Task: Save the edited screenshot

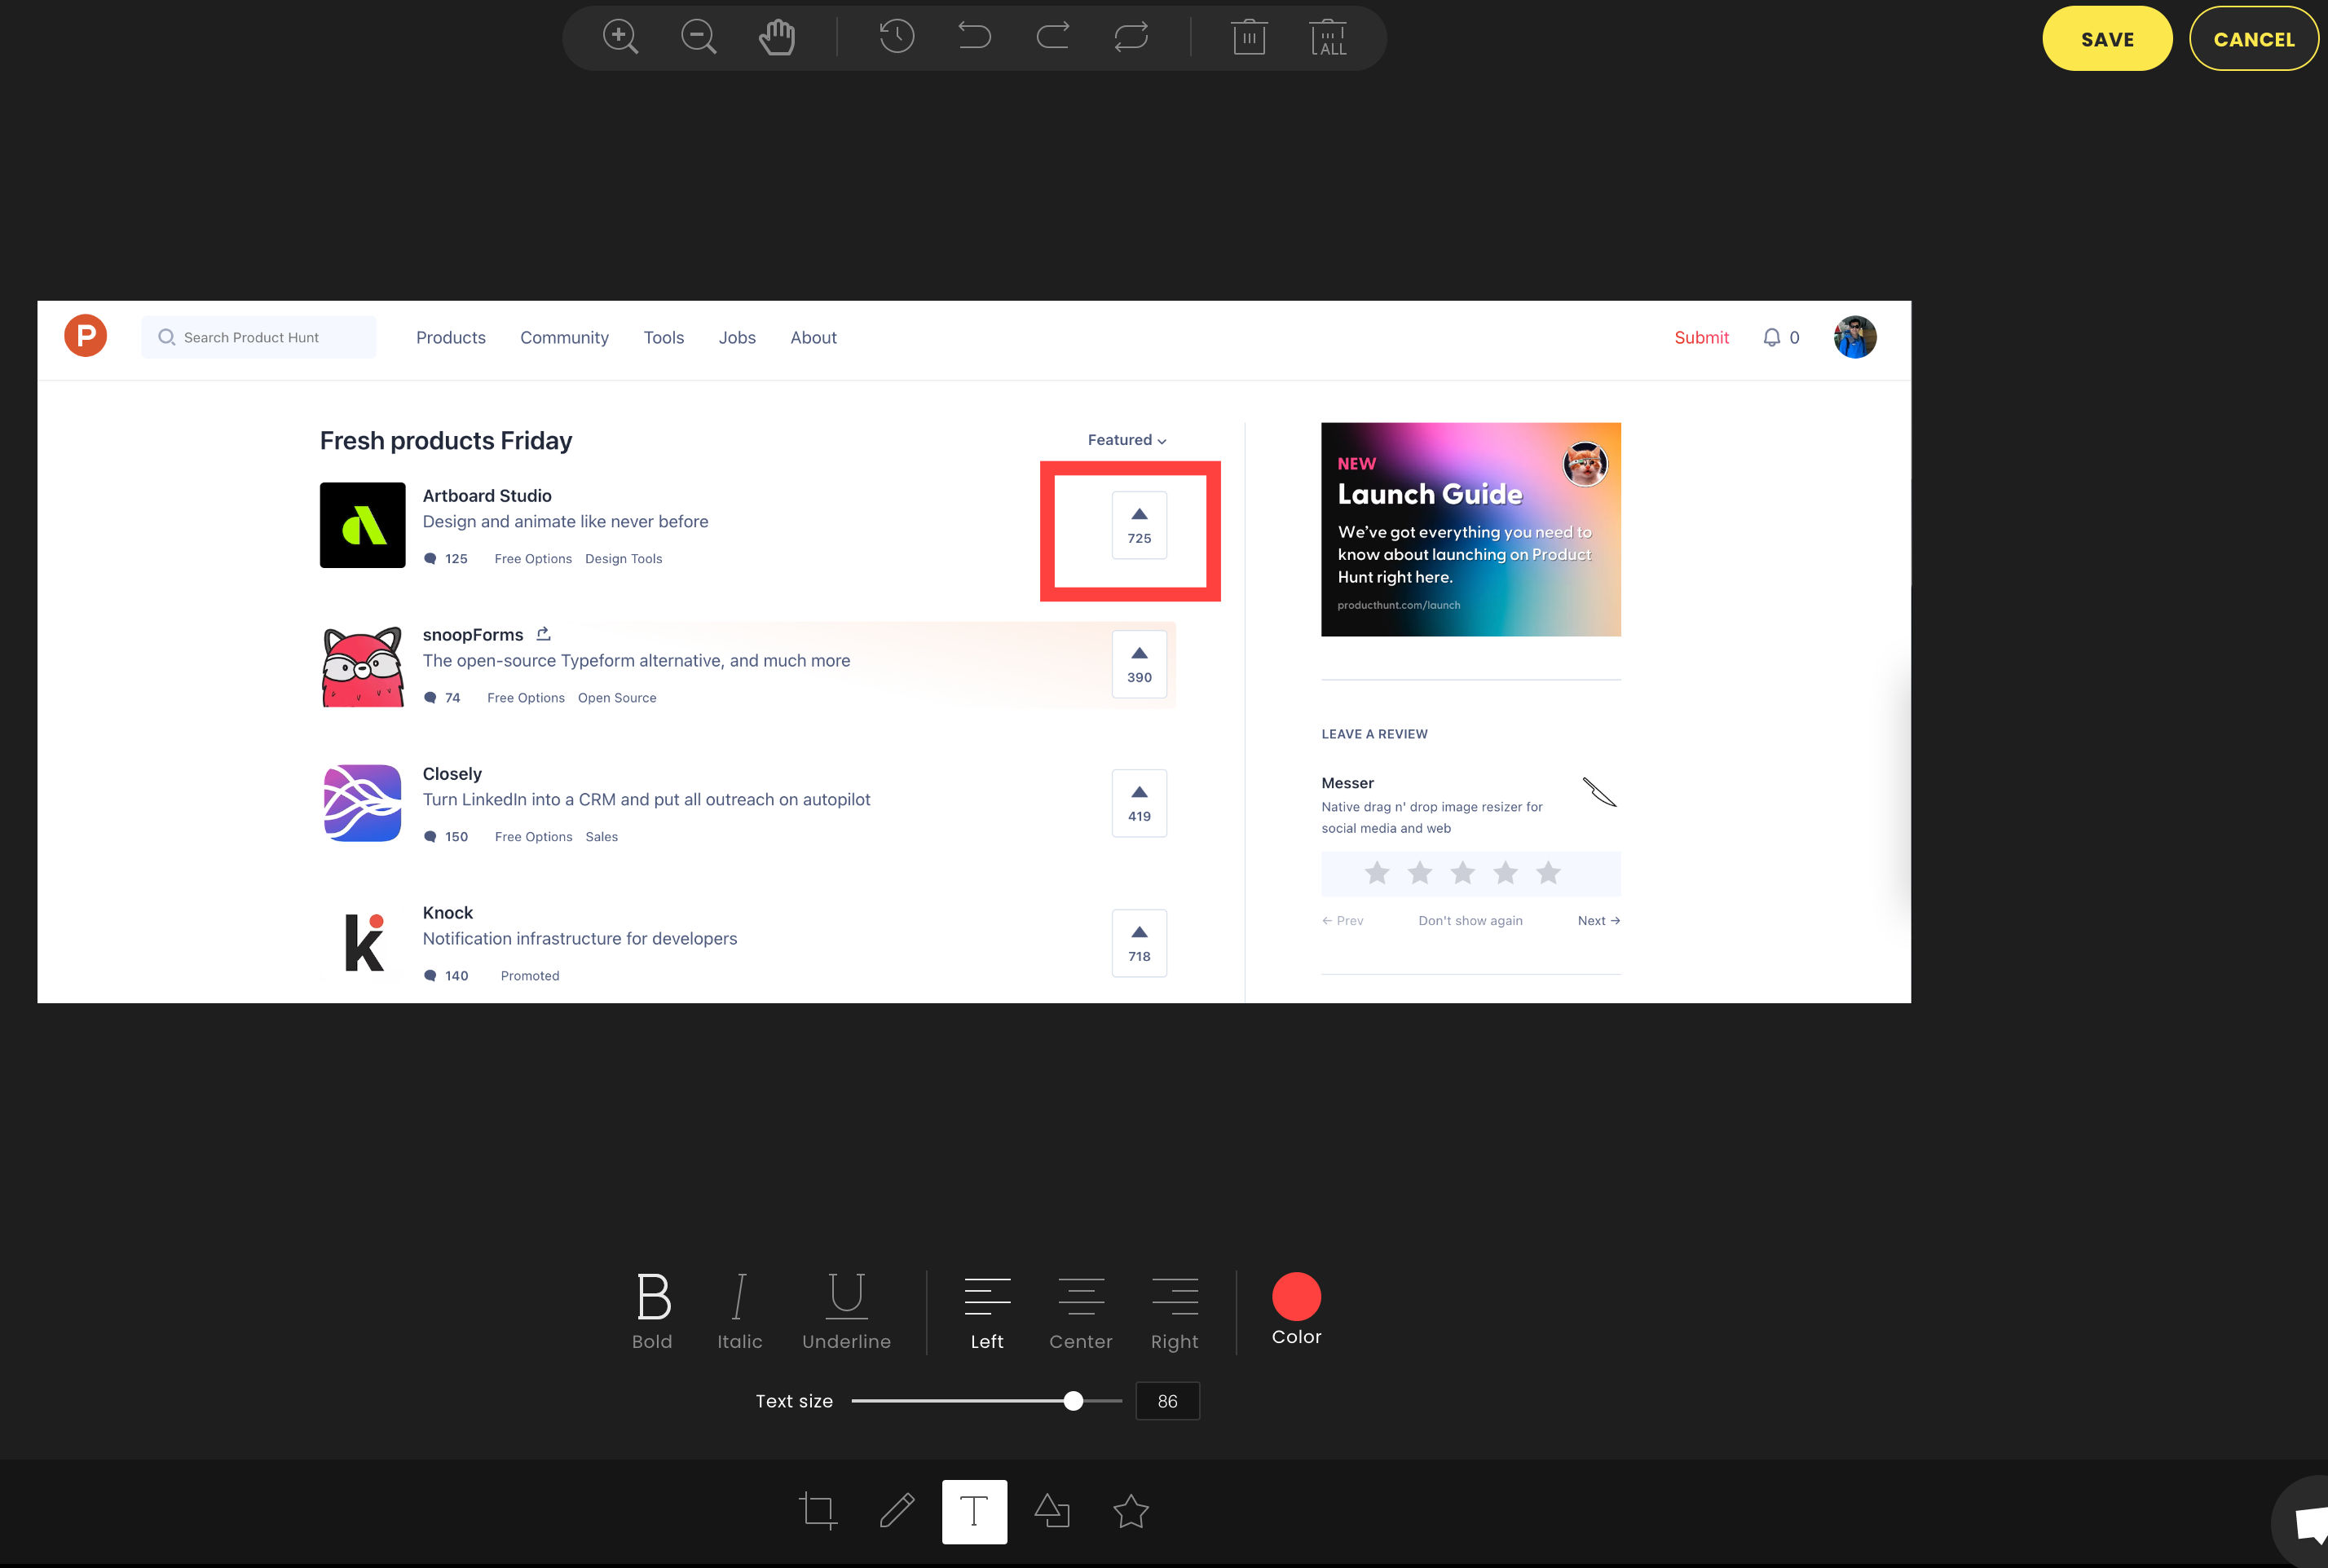Action: tap(2107, 39)
